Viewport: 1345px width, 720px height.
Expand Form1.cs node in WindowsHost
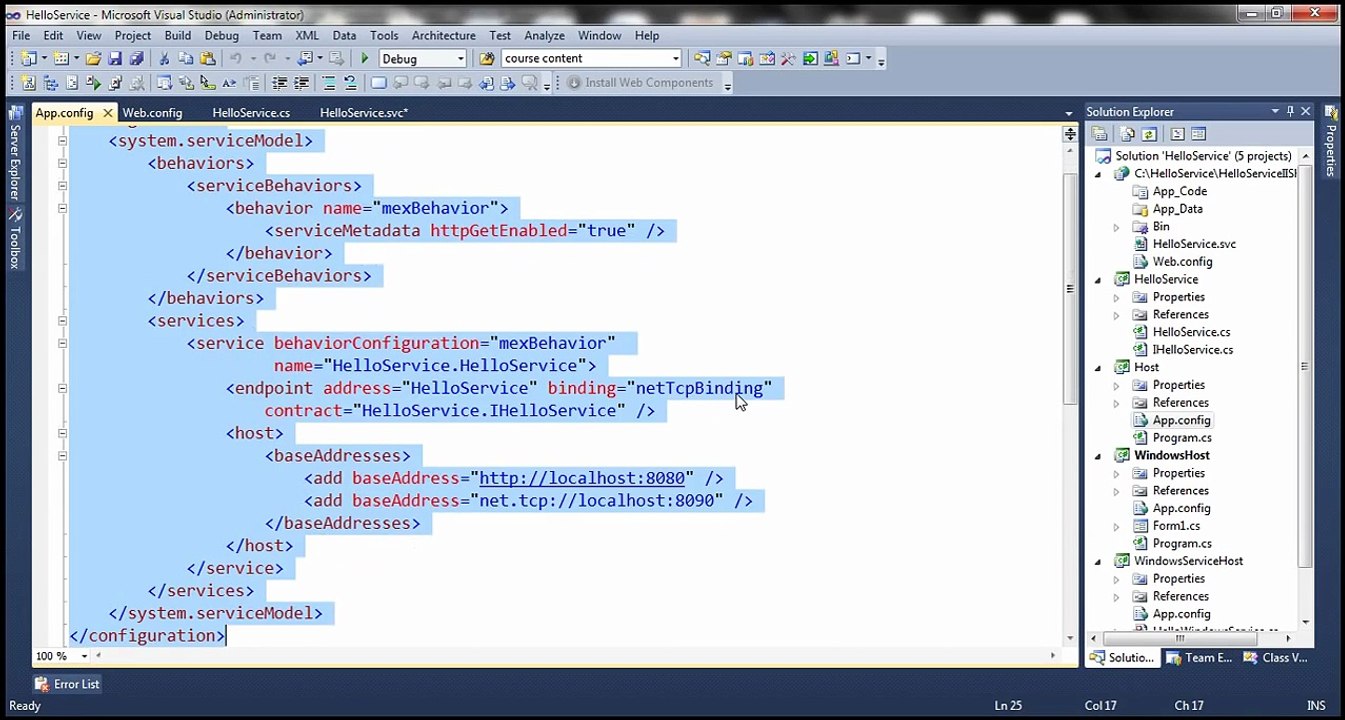point(1116,526)
